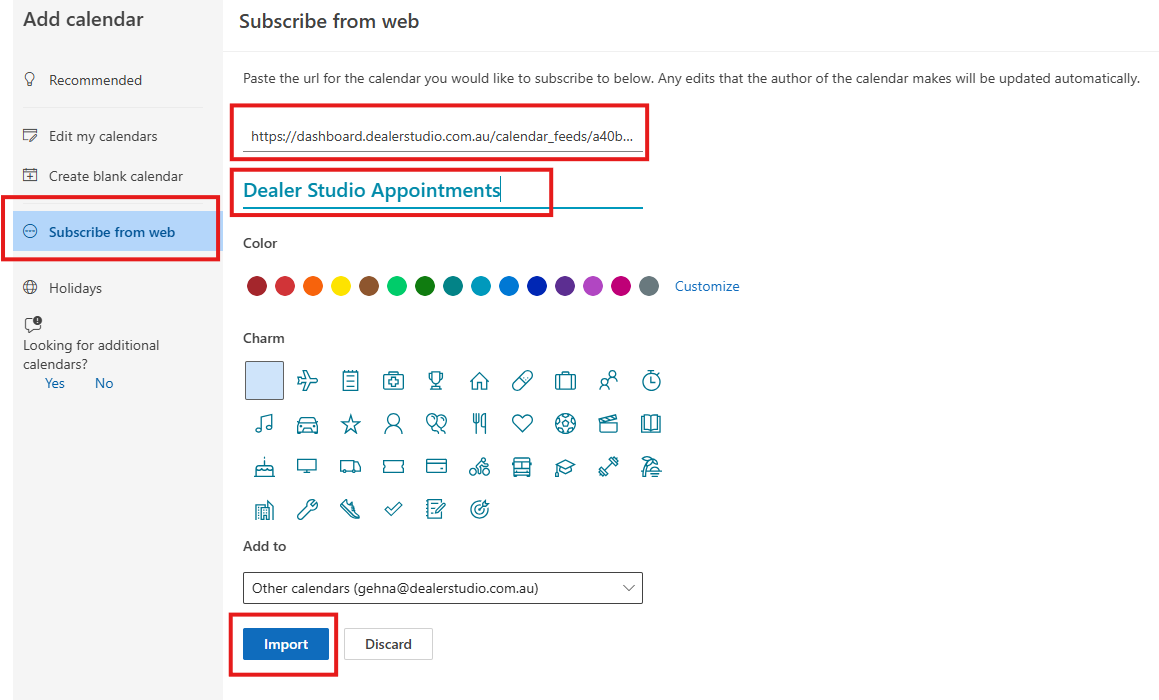The width and height of the screenshot is (1159, 700).
Task: Choose the yellow color swatch
Action: [x=341, y=286]
